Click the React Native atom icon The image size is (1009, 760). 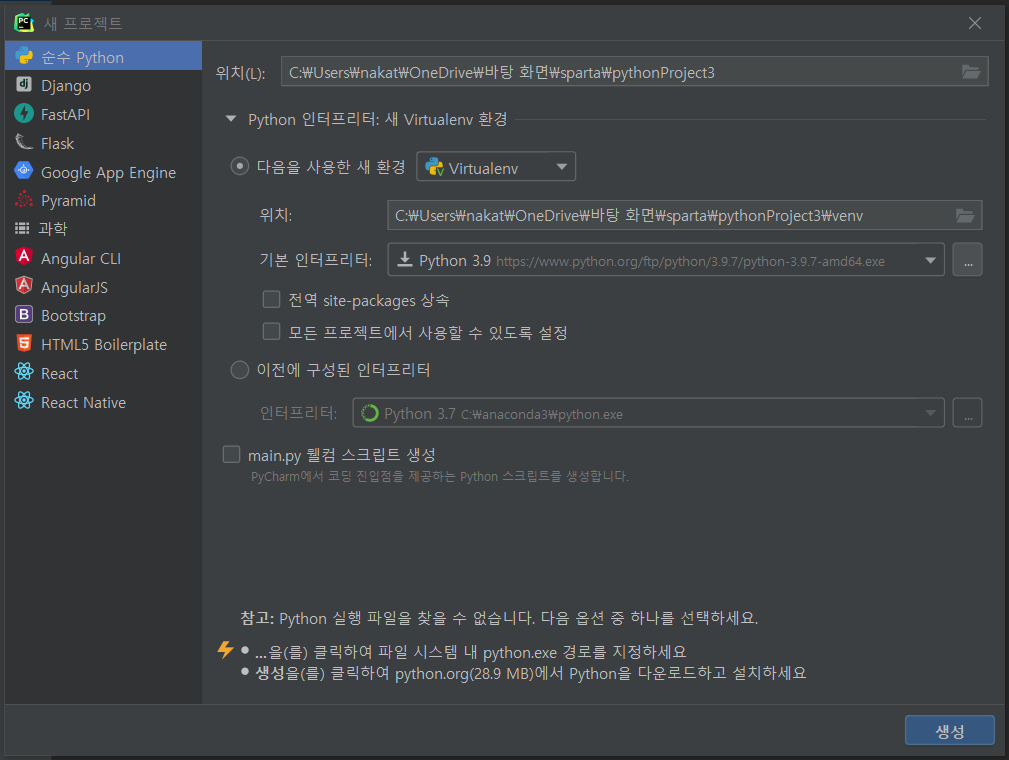point(24,402)
